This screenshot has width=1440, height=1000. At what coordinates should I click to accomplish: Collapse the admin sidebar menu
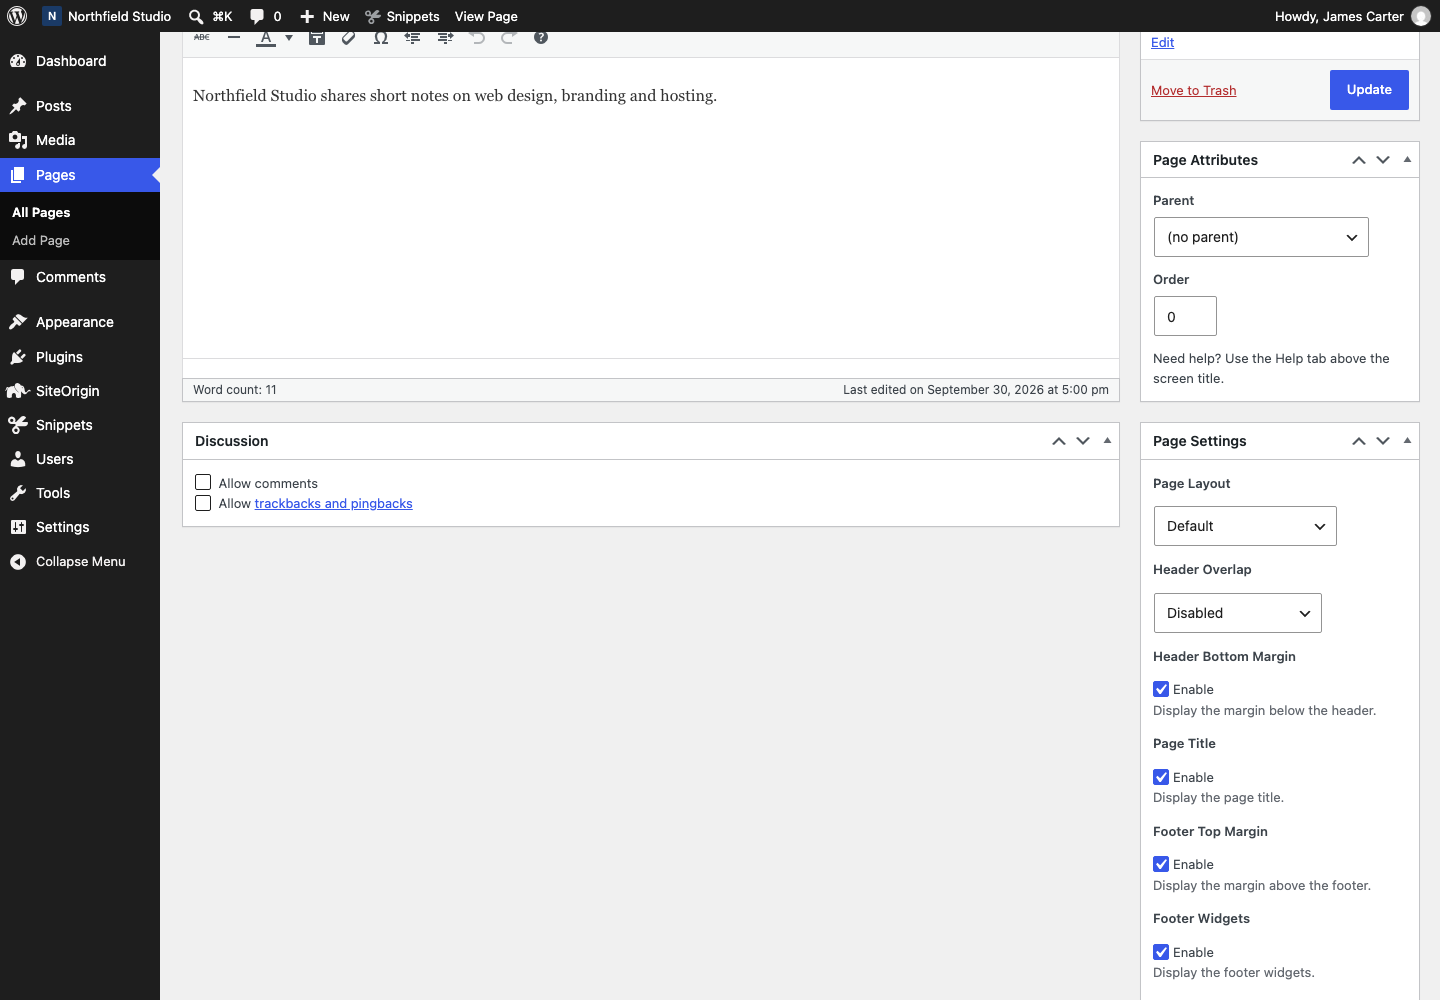[x=80, y=561]
